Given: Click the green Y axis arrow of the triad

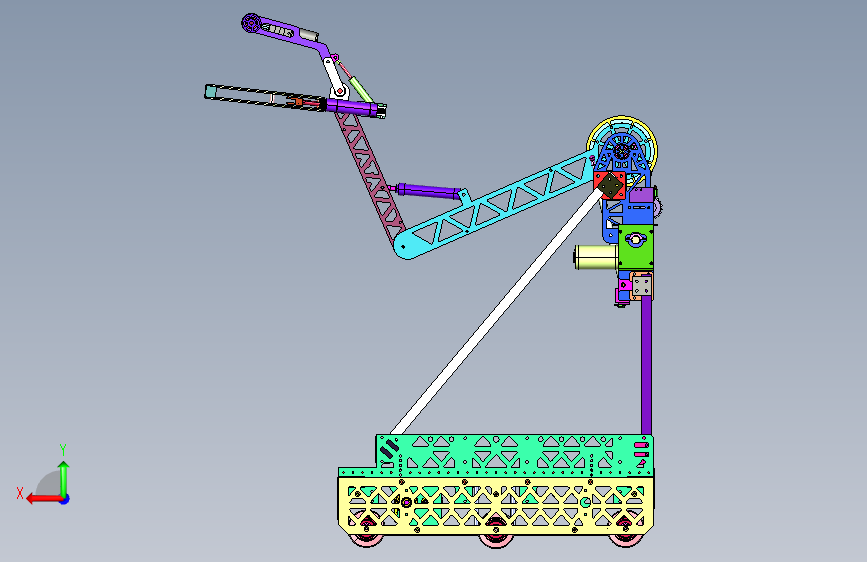Looking at the screenshot, I should (x=64, y=478).
